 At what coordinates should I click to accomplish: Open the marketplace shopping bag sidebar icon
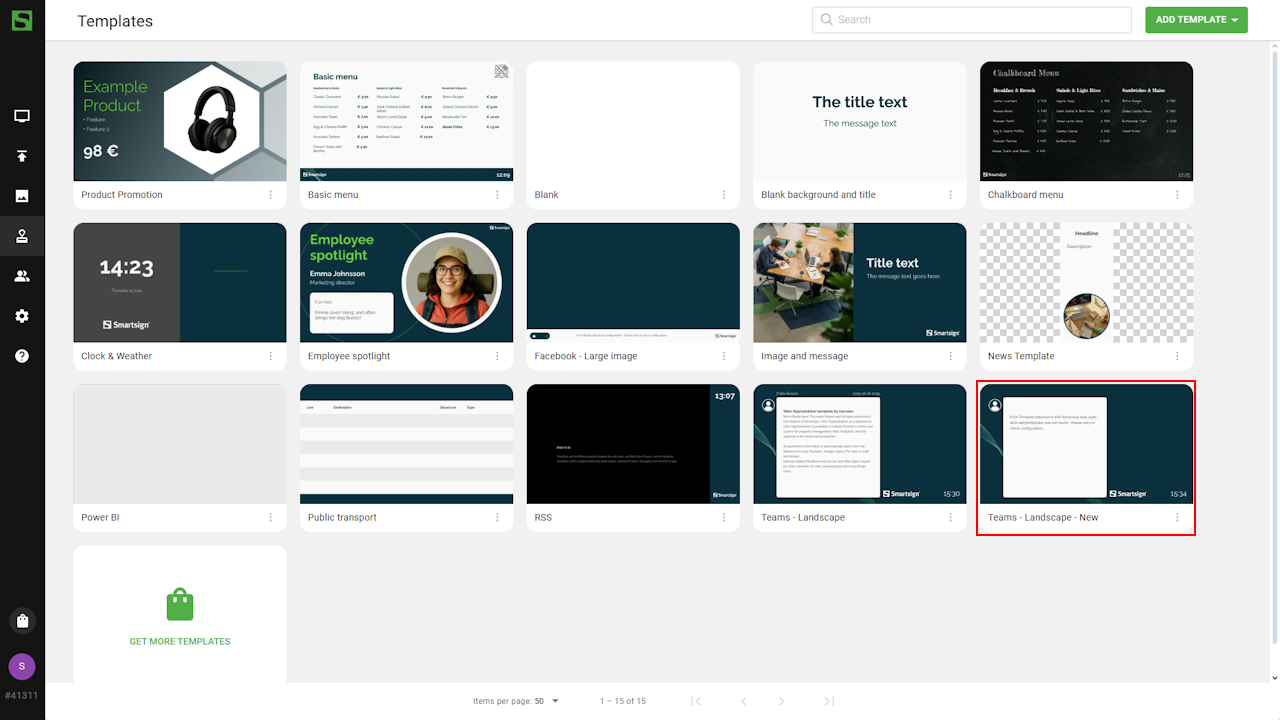click(22, 620)
